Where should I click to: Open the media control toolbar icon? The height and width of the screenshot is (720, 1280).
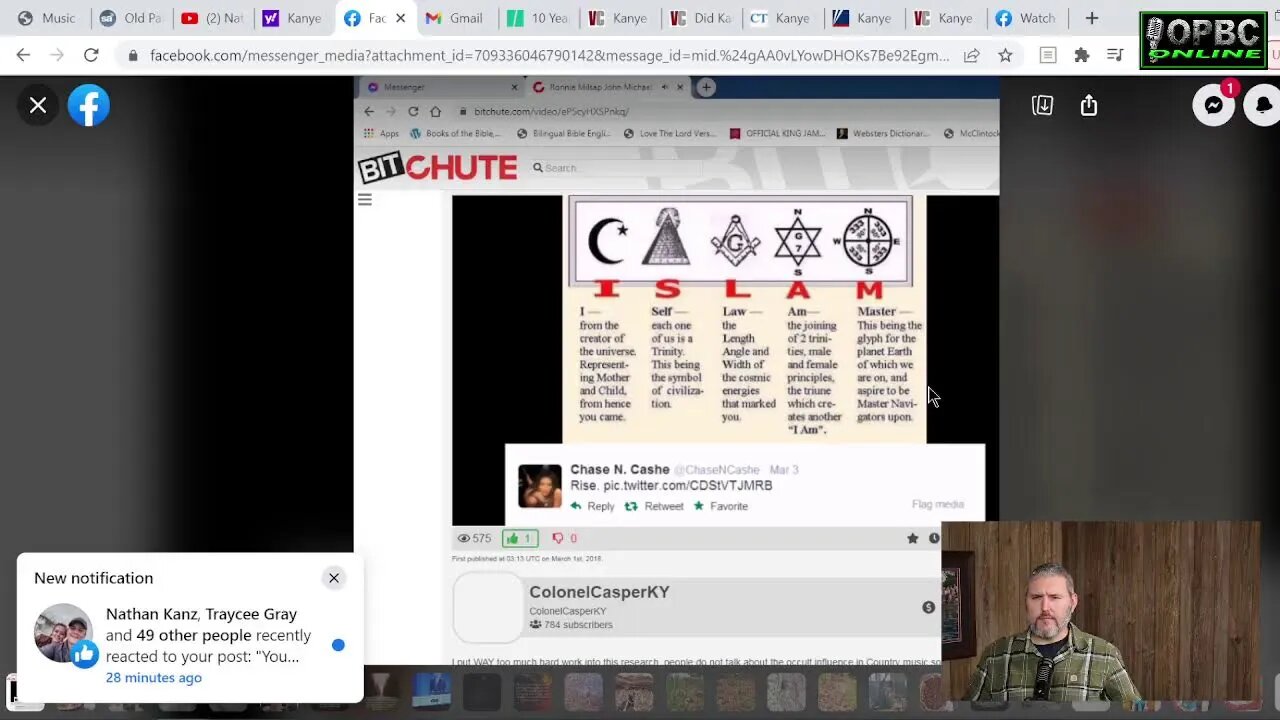[1115, 56]
